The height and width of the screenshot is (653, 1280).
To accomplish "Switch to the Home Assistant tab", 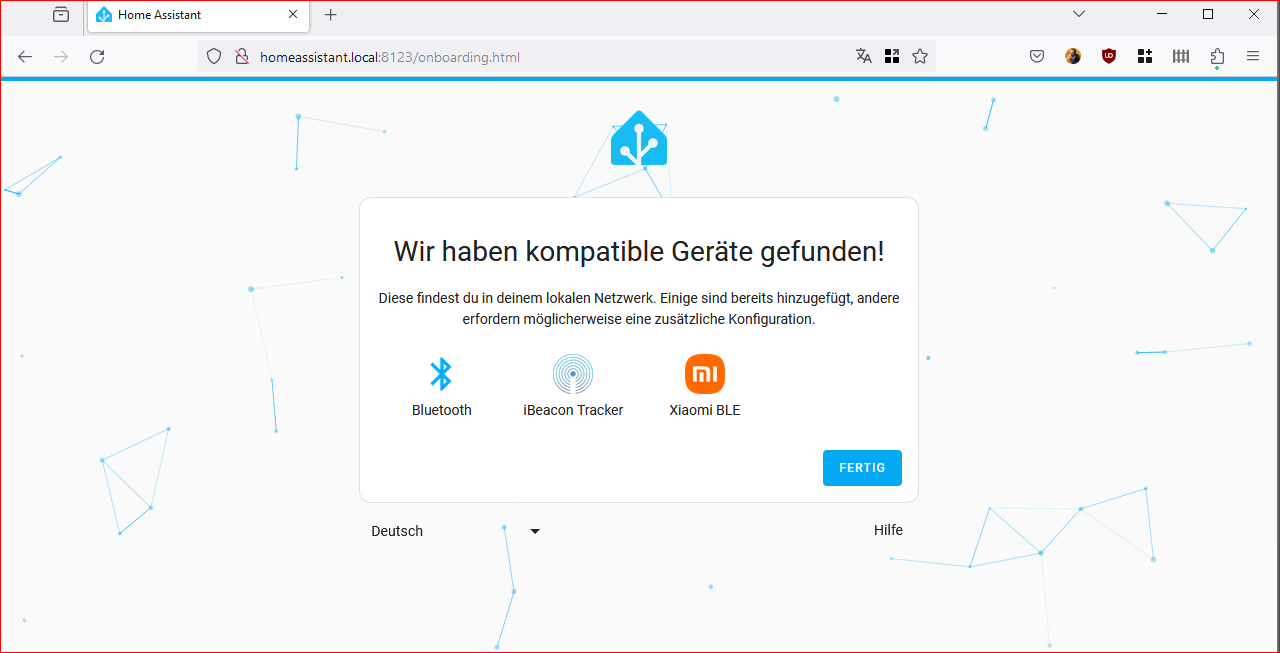I will 197,15.
